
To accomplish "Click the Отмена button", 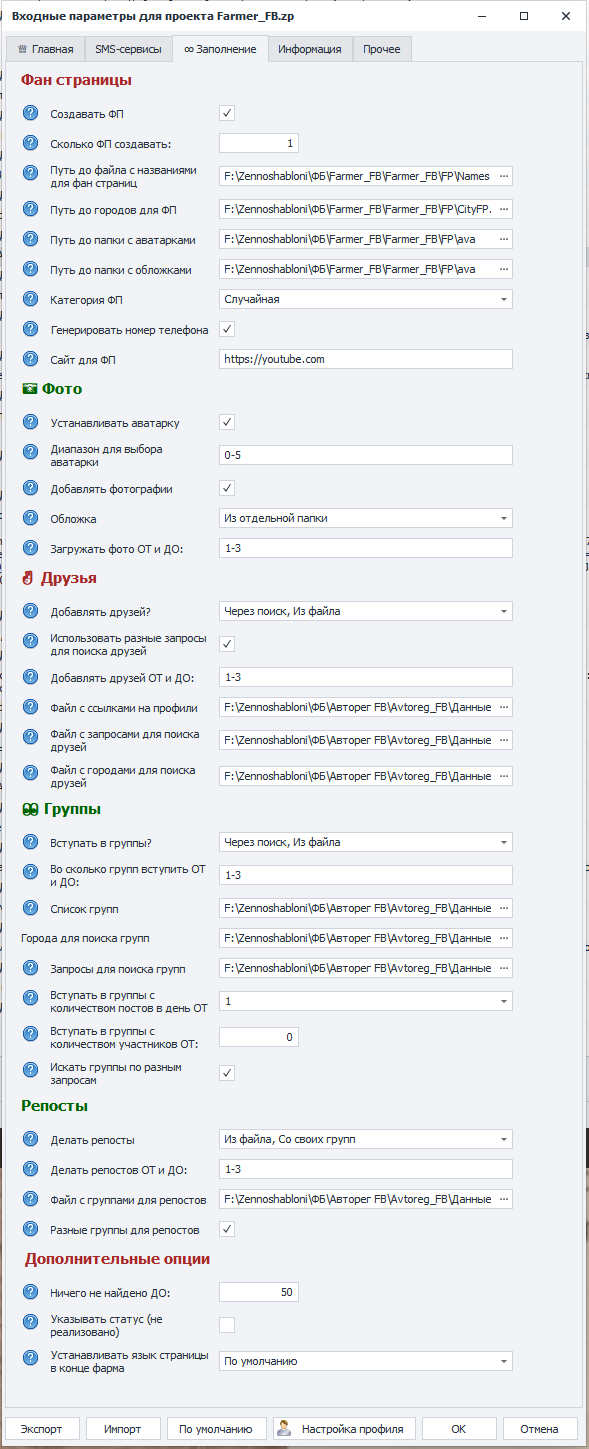I will pos(540,1428).
